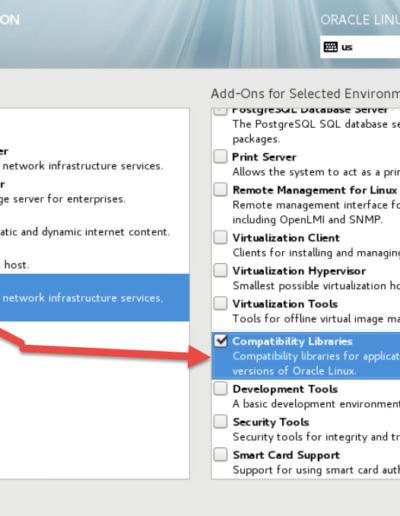Enable Smart Card Support checkbox

[x=220, y=455]
